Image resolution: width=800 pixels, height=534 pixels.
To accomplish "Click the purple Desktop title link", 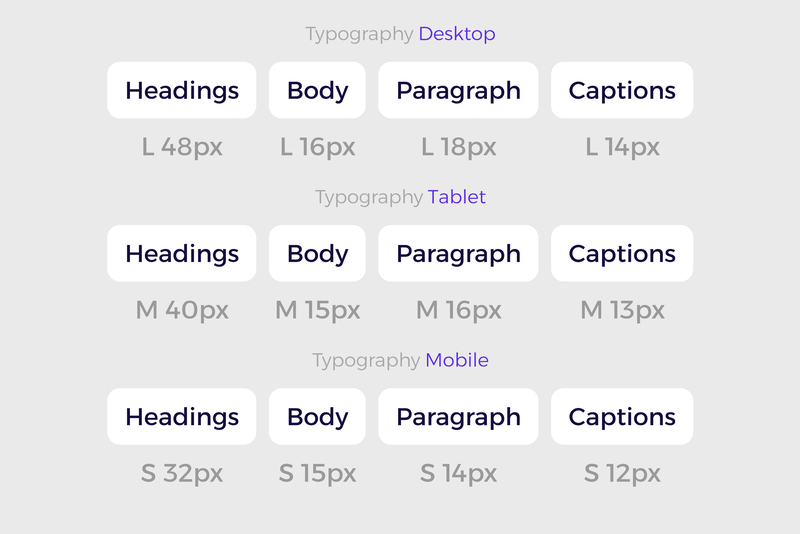I will (457, 34).
